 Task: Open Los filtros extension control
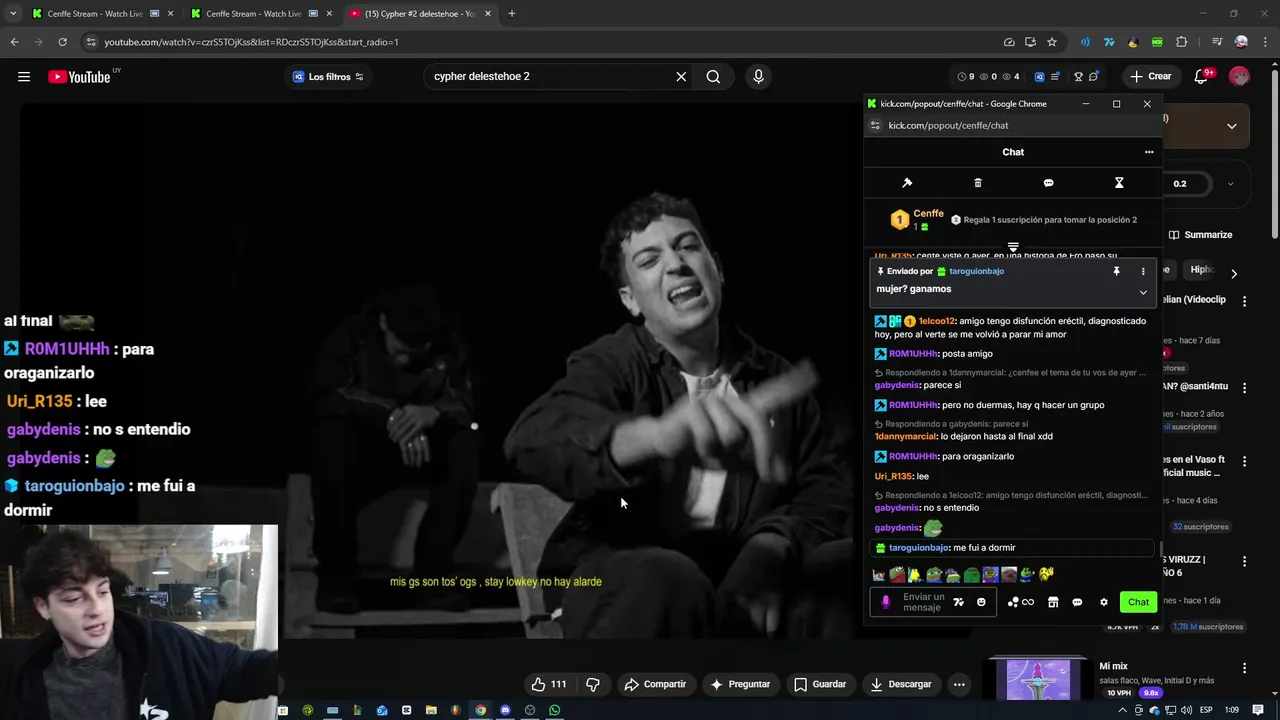(328, 76)
